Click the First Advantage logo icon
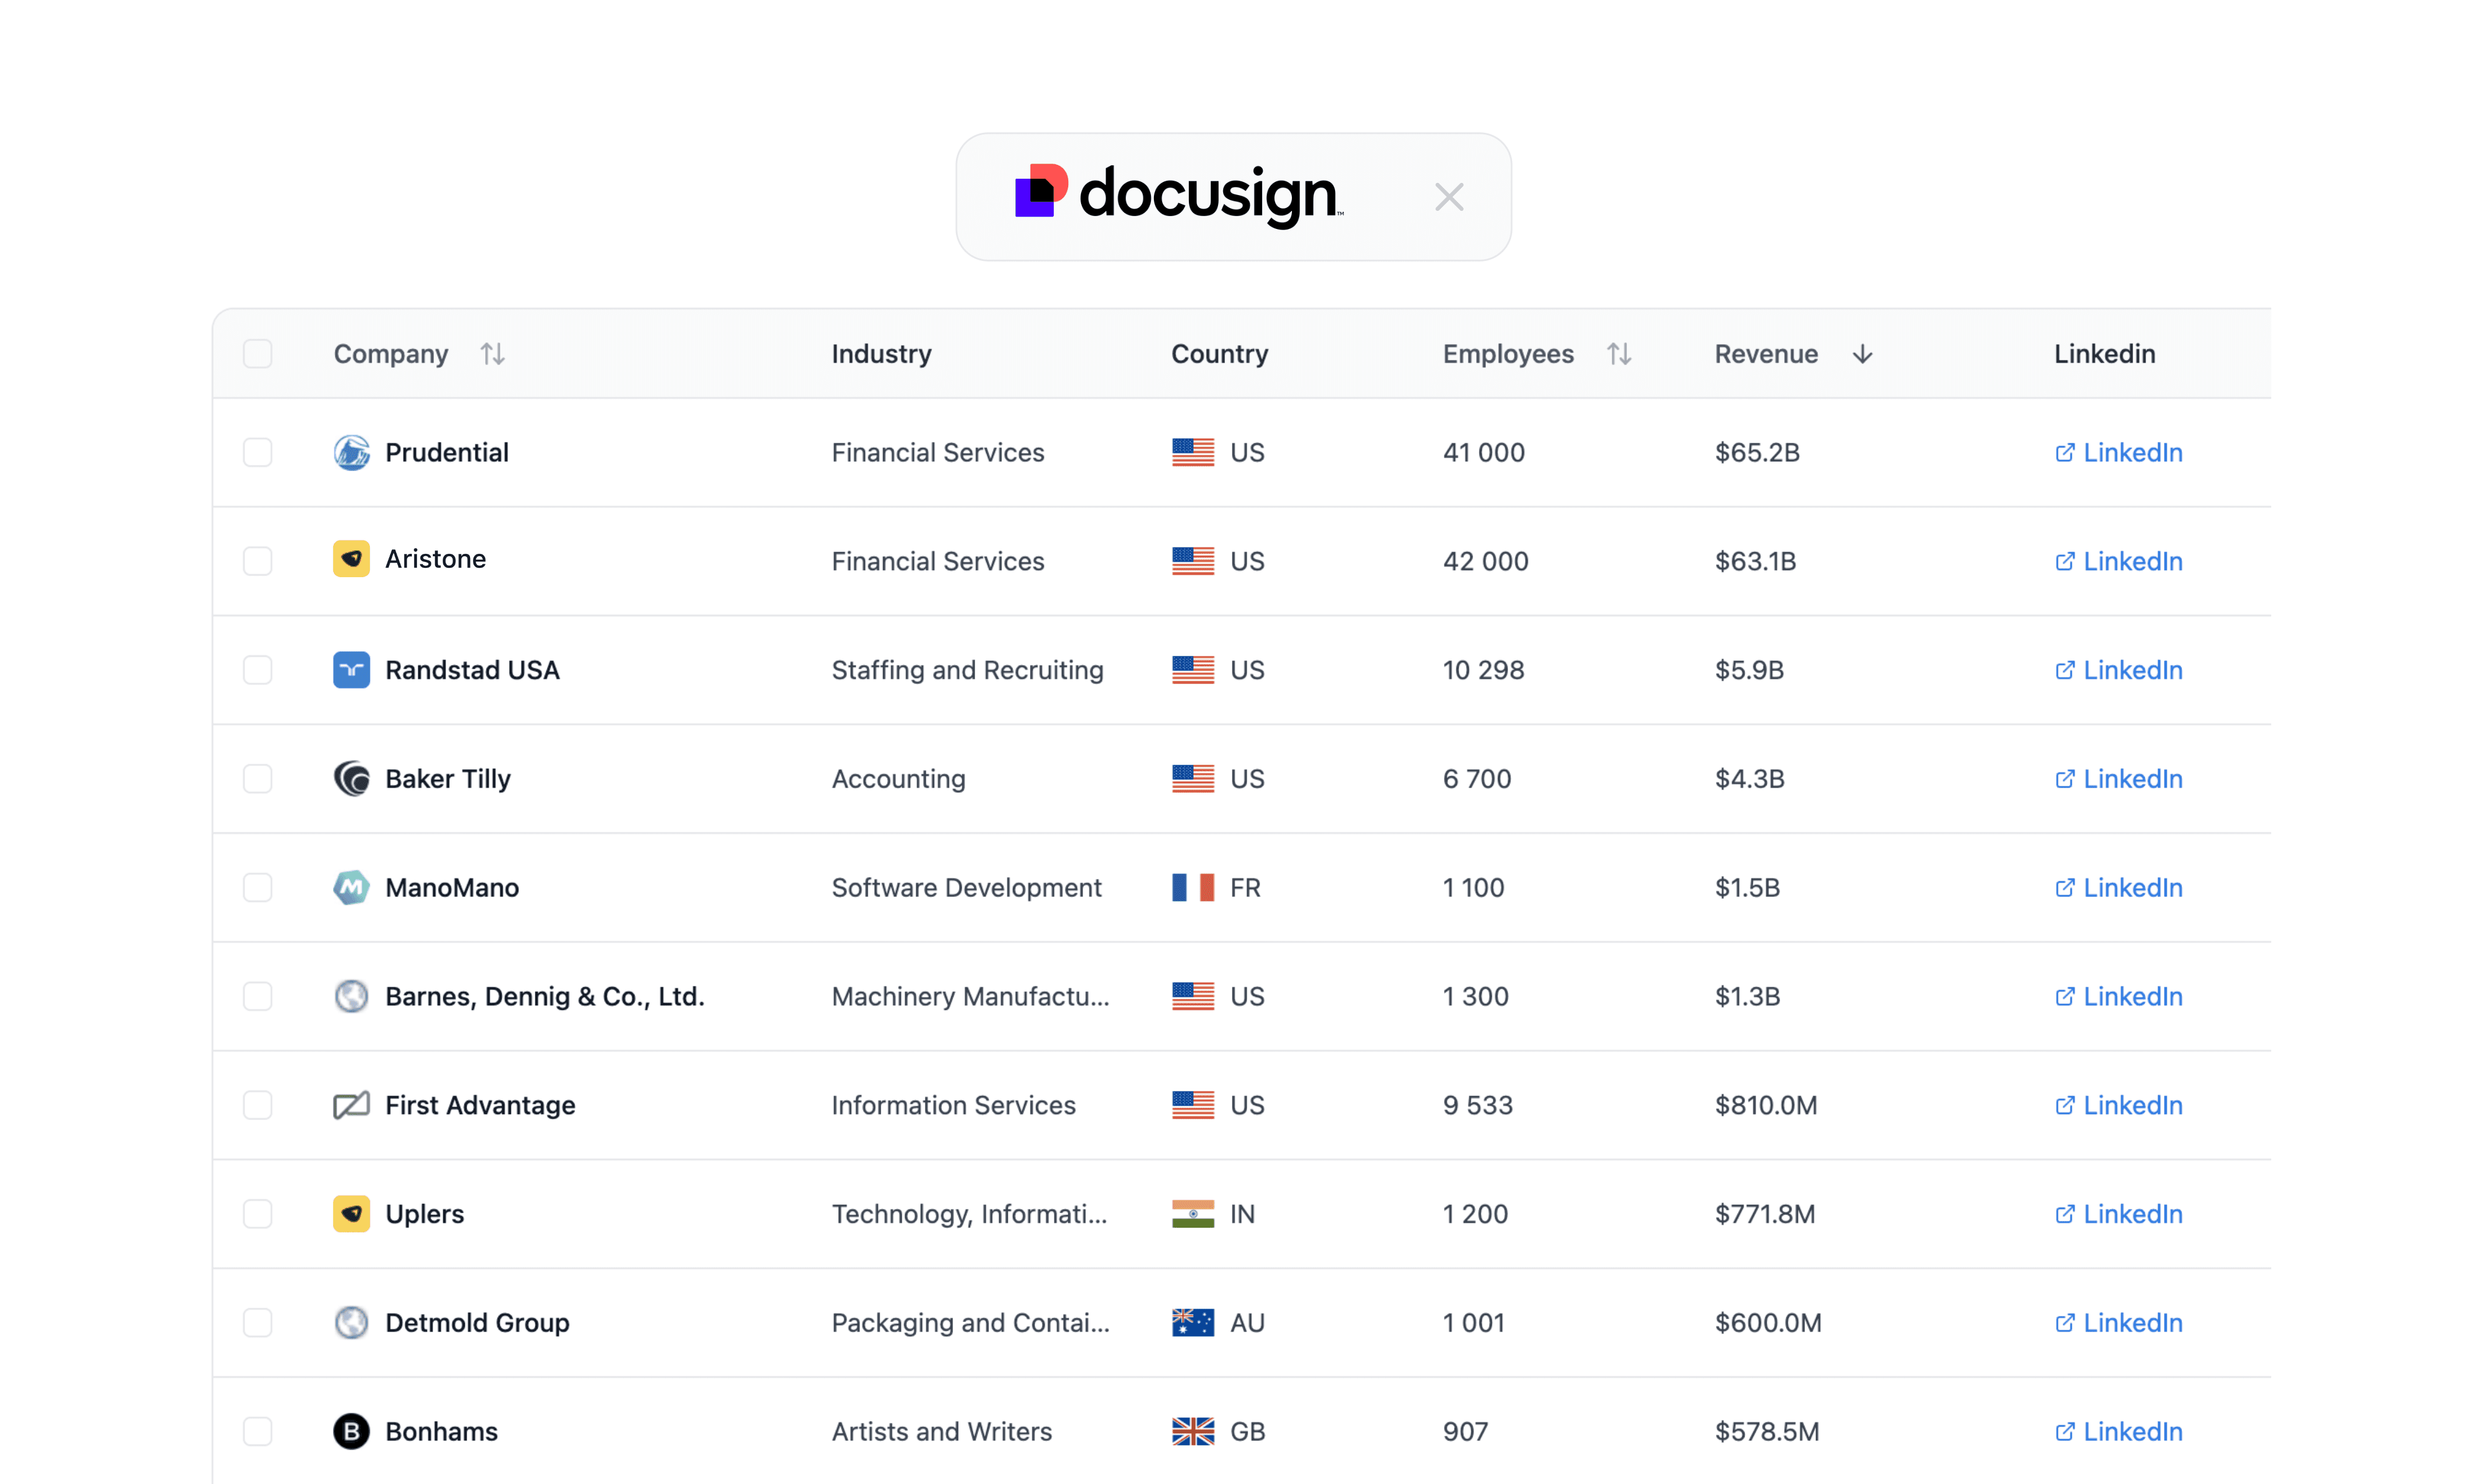2468x1484 pixels. [x=351, y=1105]
